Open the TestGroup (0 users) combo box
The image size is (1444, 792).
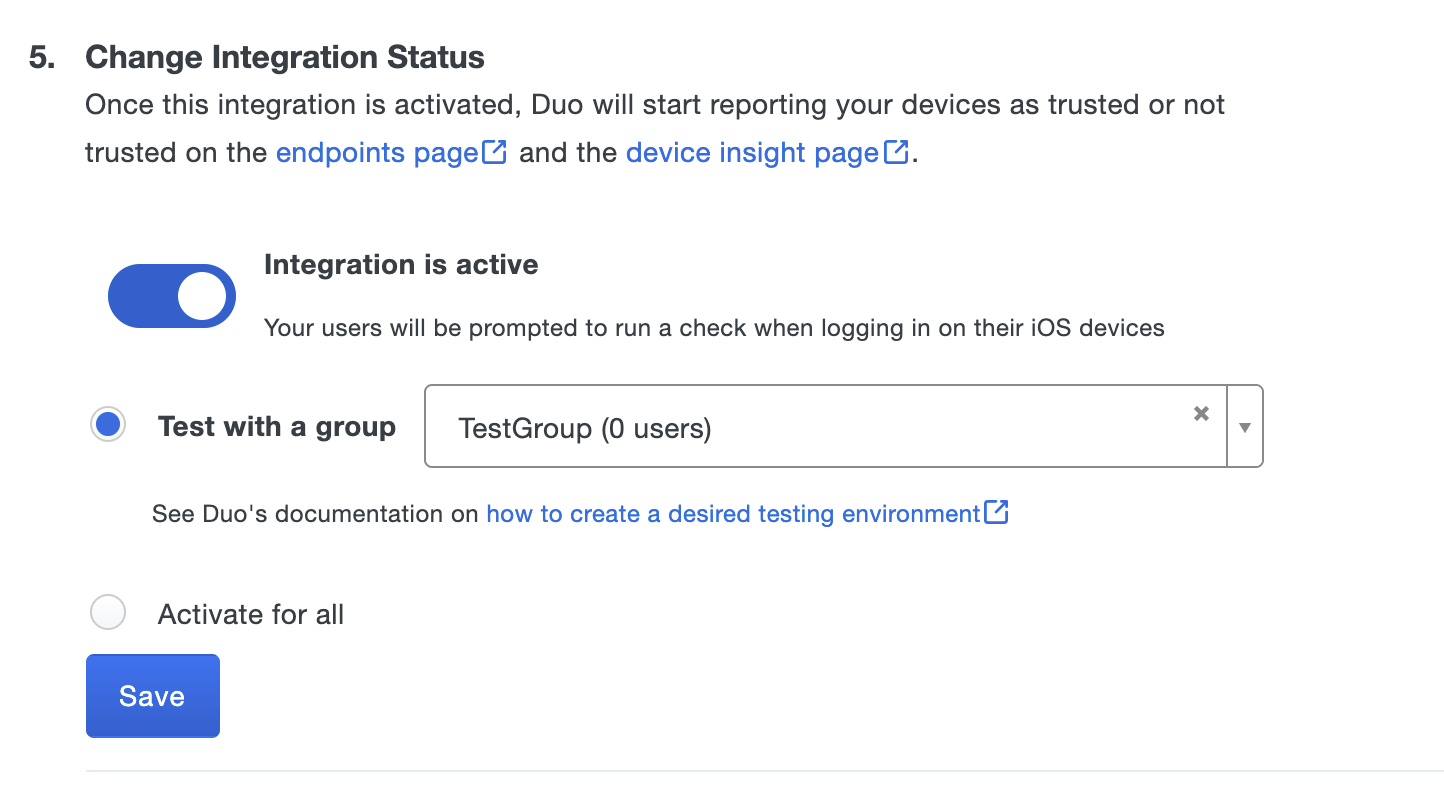[800, 428]
